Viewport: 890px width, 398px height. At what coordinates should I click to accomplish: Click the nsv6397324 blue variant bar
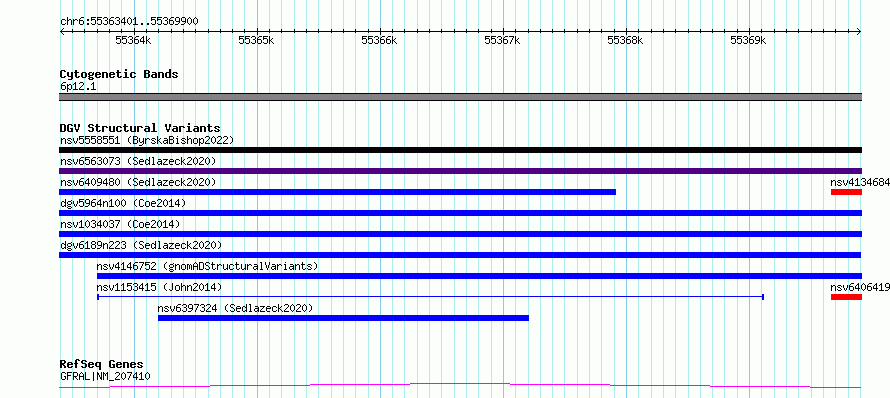click(343, 318)
